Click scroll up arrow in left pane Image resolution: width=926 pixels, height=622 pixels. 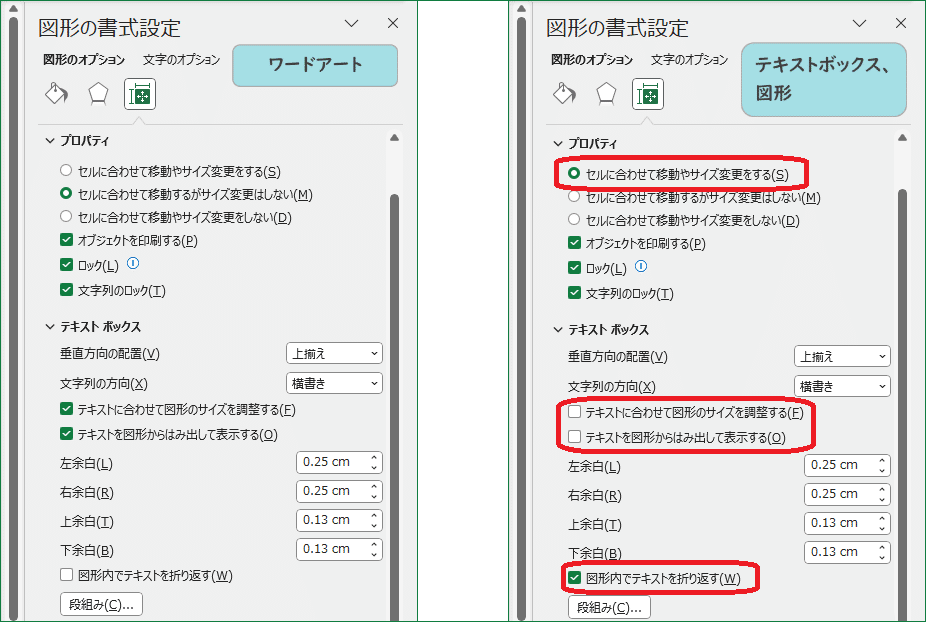394,138
